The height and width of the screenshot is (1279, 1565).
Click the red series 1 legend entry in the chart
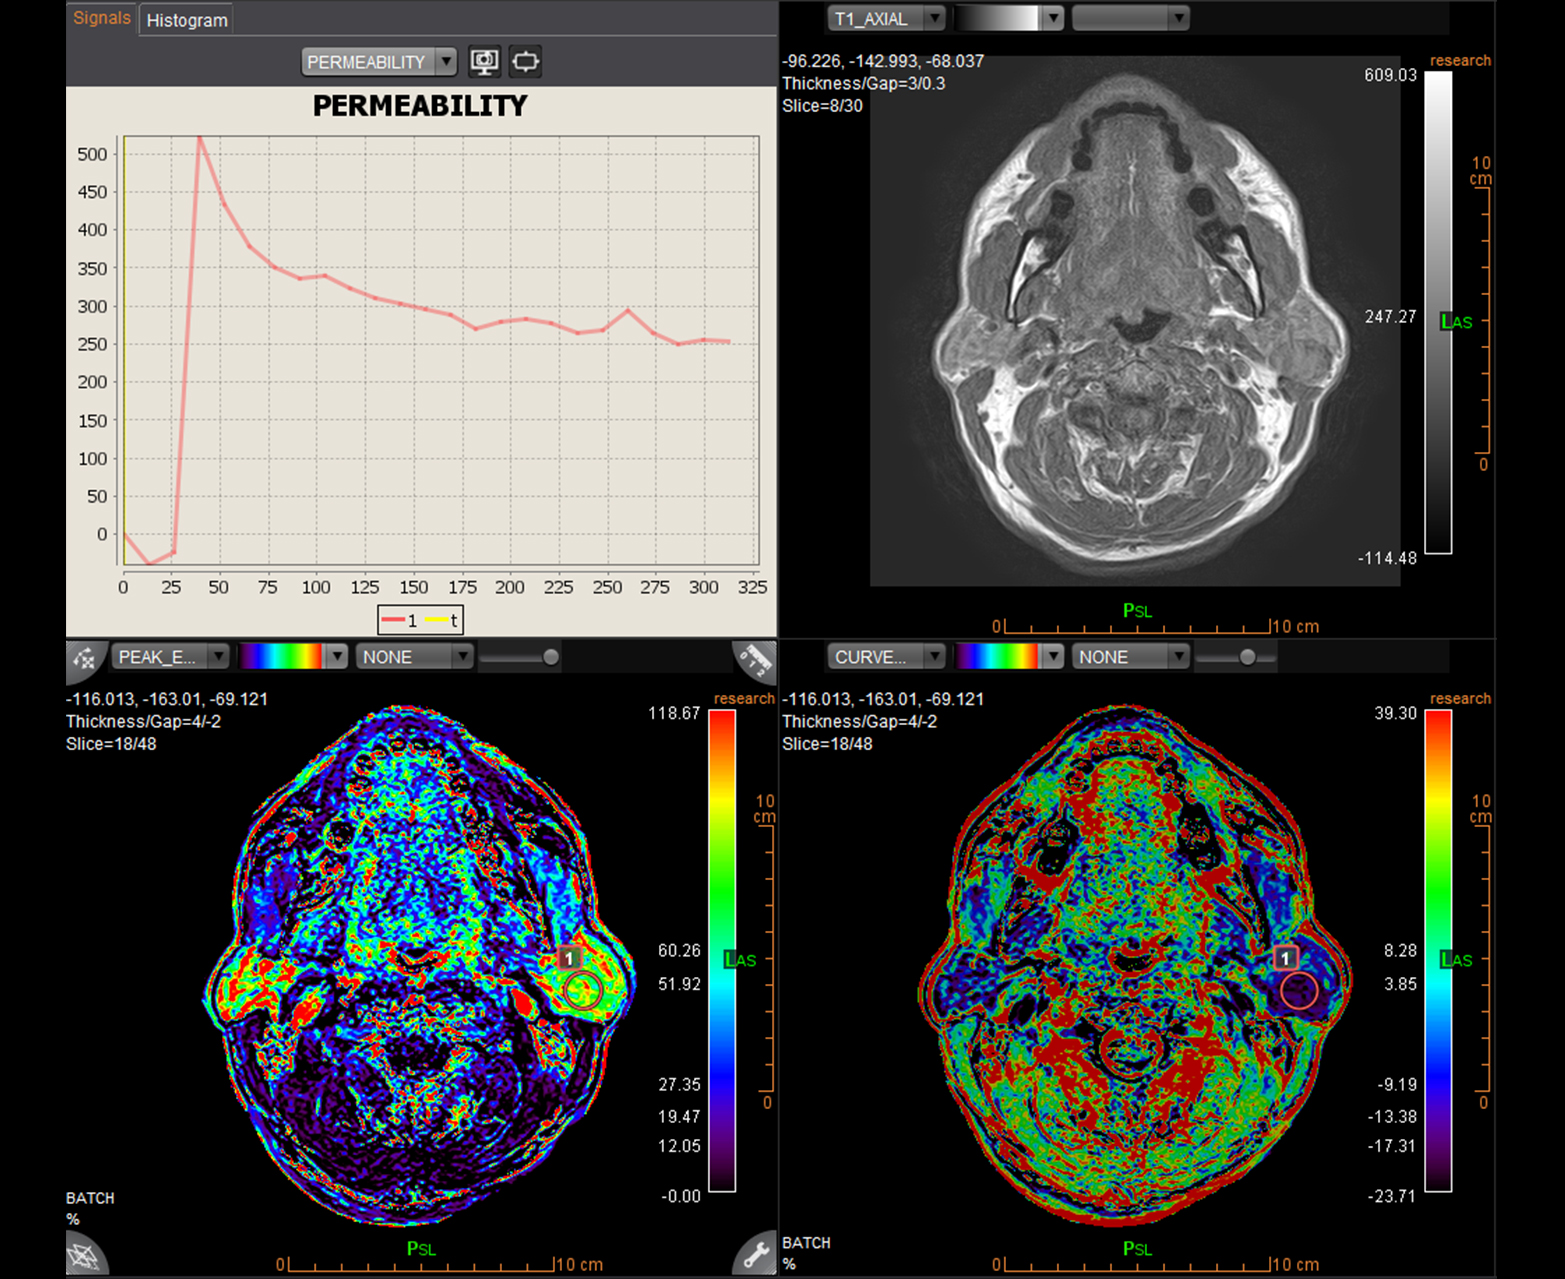tap(400, 621)
